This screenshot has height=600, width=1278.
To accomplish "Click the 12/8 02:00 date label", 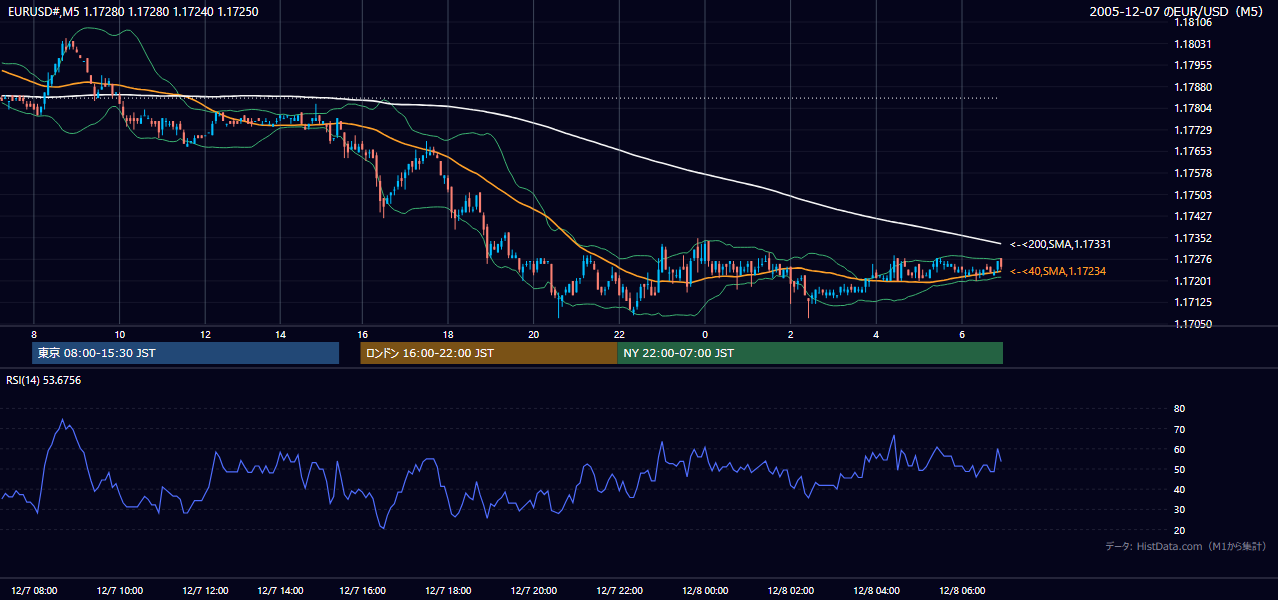I will [x=791, y=591].
